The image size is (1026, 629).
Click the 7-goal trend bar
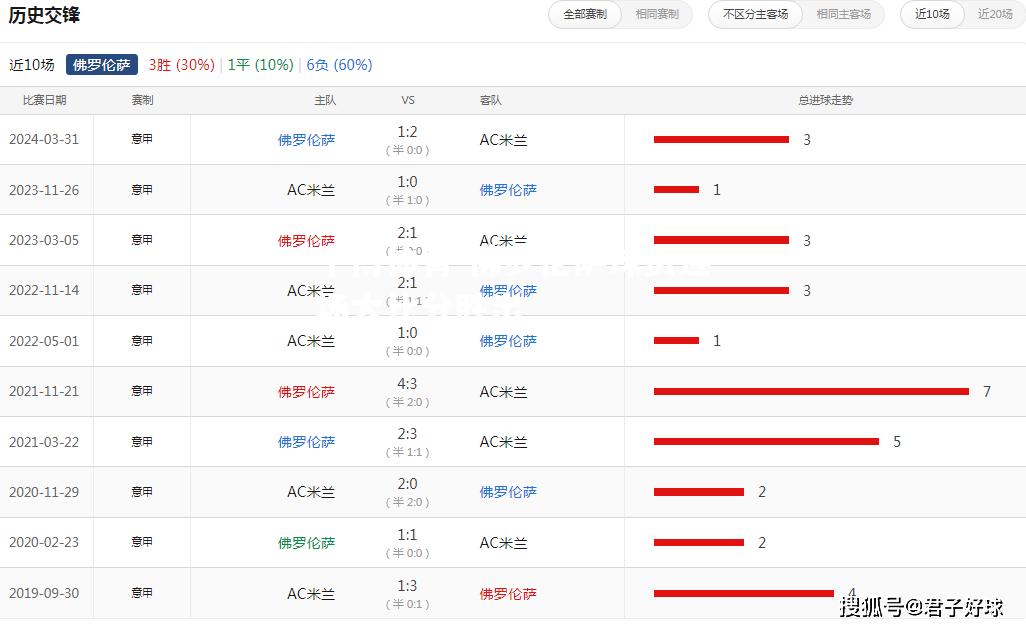[811, 391]
